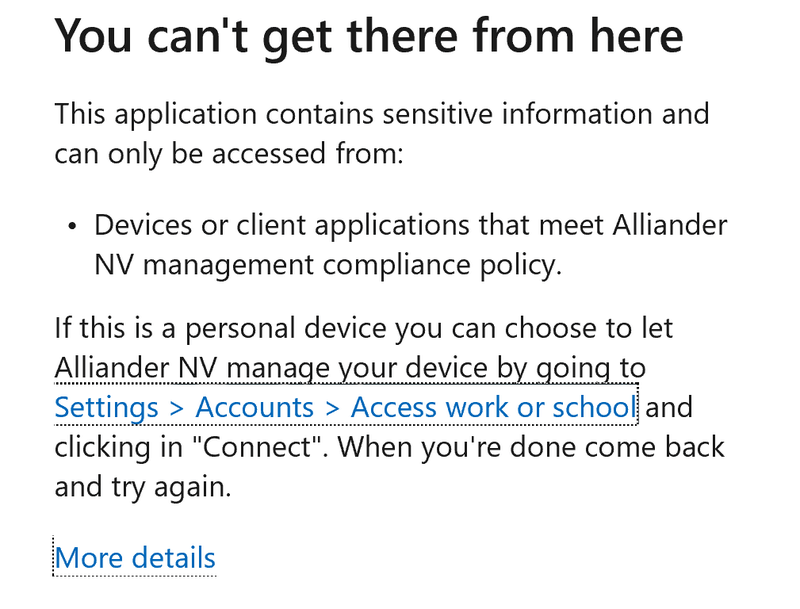Click the "You can't get there from here" heading
This screenshot has width=800, height=609.
(x=369, y=37)
